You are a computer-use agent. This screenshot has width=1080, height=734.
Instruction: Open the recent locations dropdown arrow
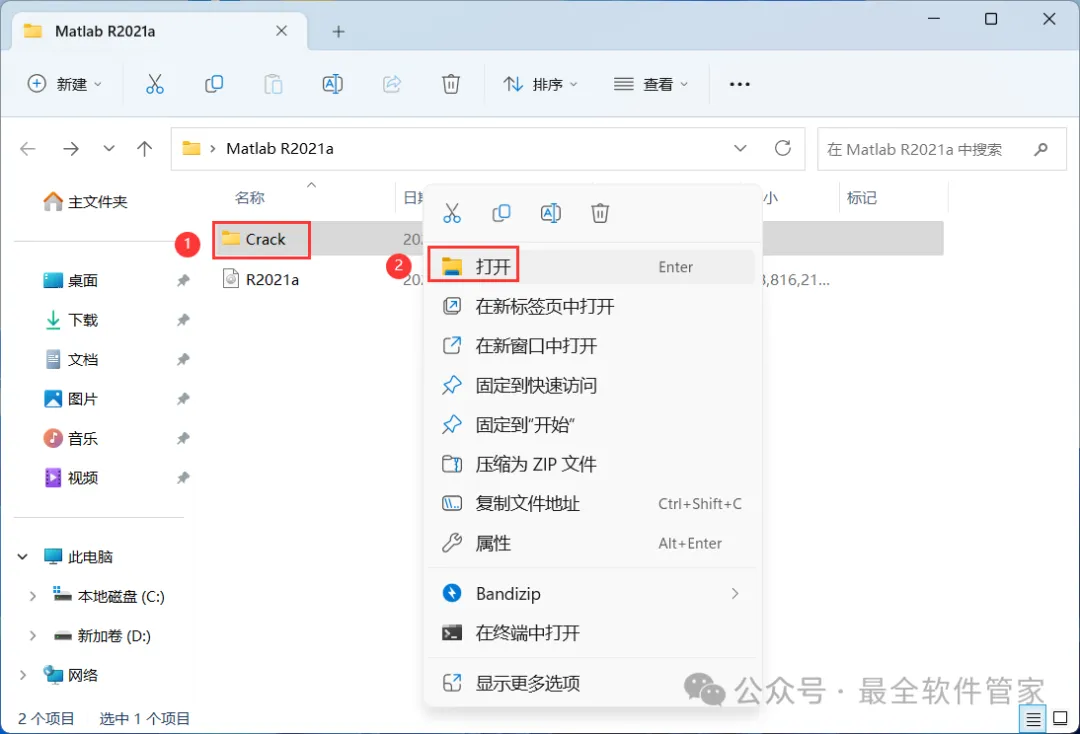(109, 149)
